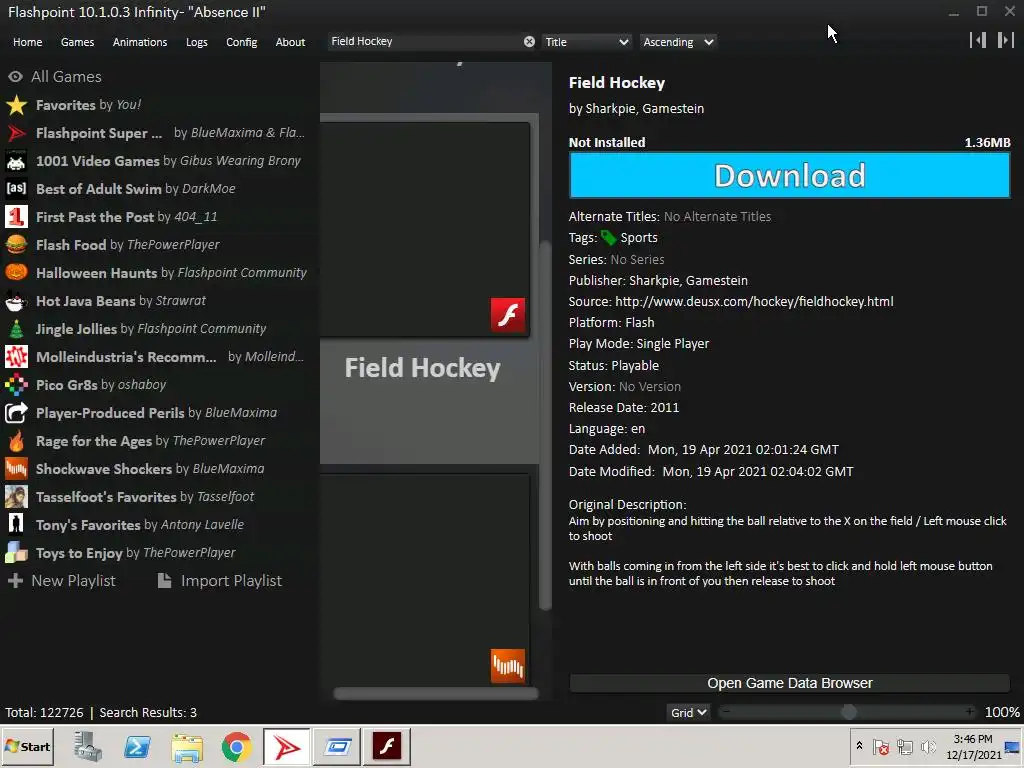The height and width of the screenshot is (768, 1024).
Task: Click the Rage for the Ages flame icon
Action: (16, 441)
